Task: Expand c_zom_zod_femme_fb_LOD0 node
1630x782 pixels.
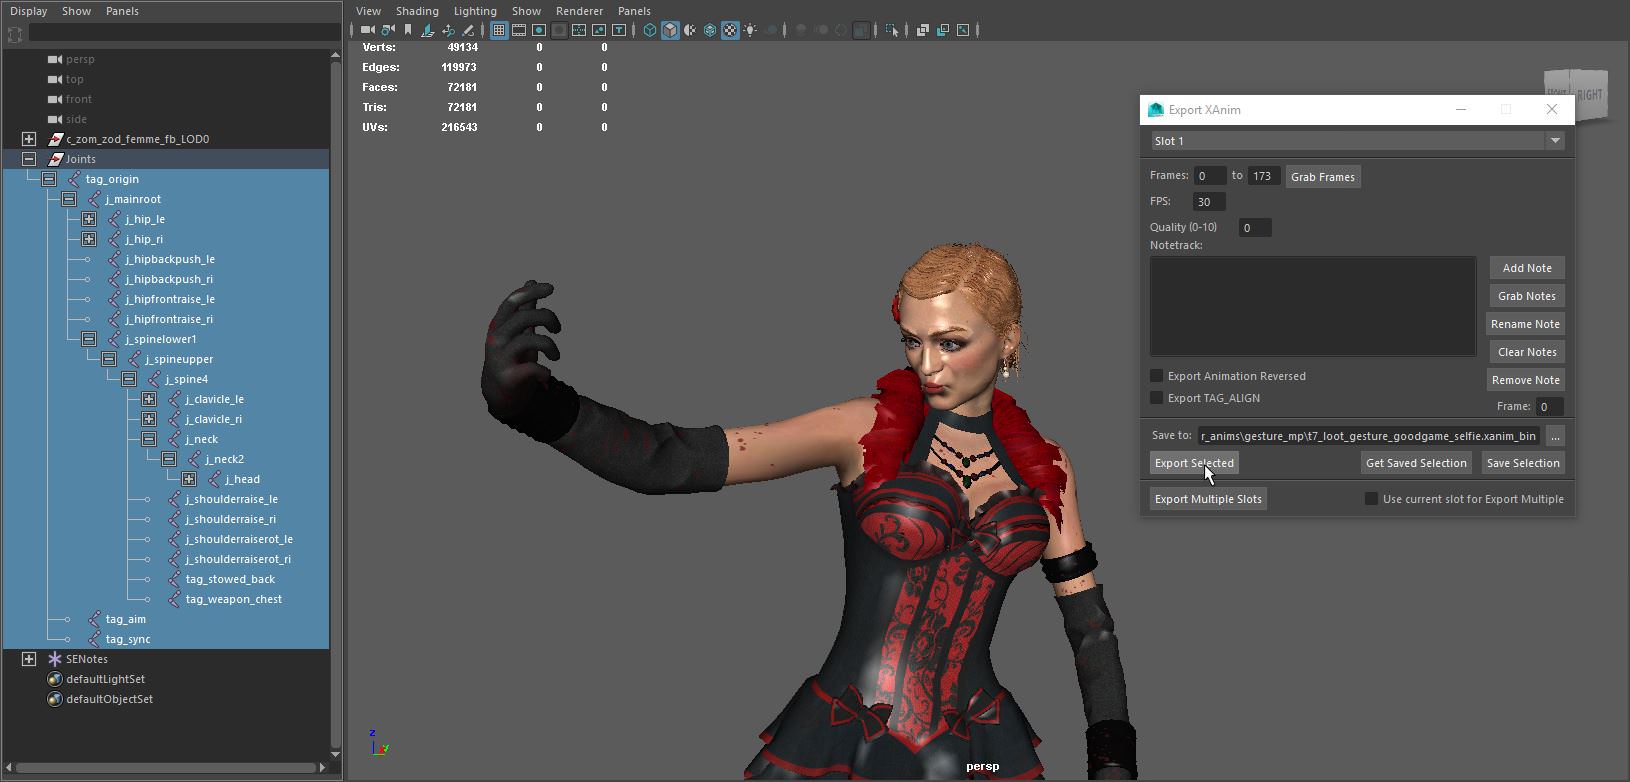Action: [29, 139]
